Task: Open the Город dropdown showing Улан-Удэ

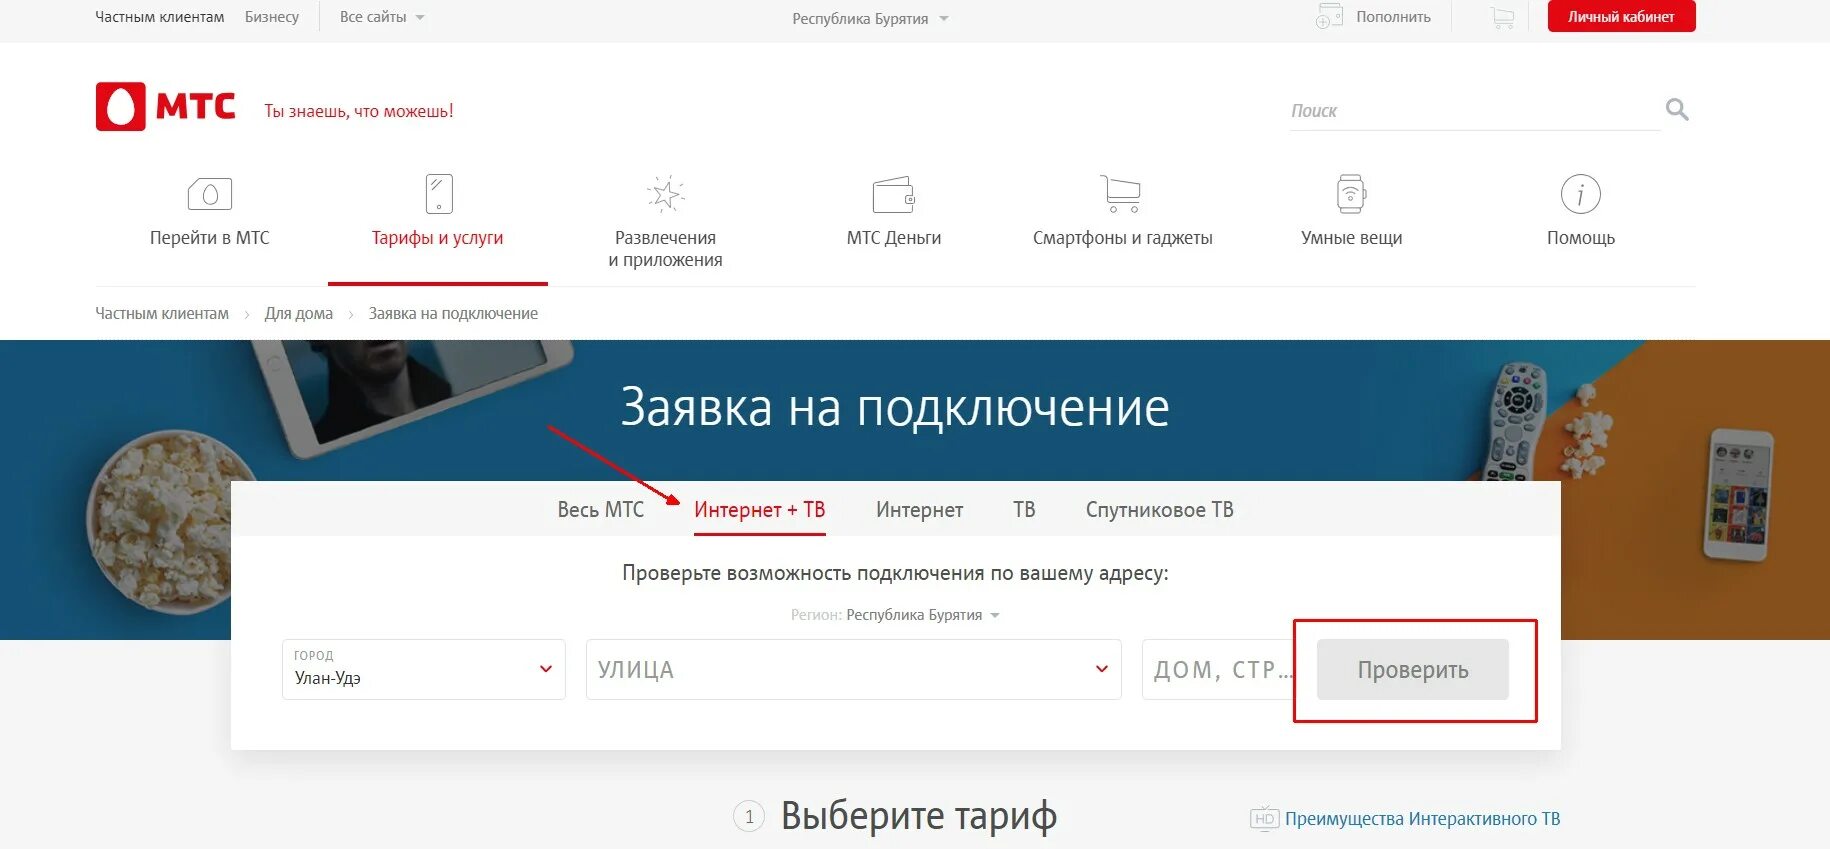Action: tap(424, 669)
